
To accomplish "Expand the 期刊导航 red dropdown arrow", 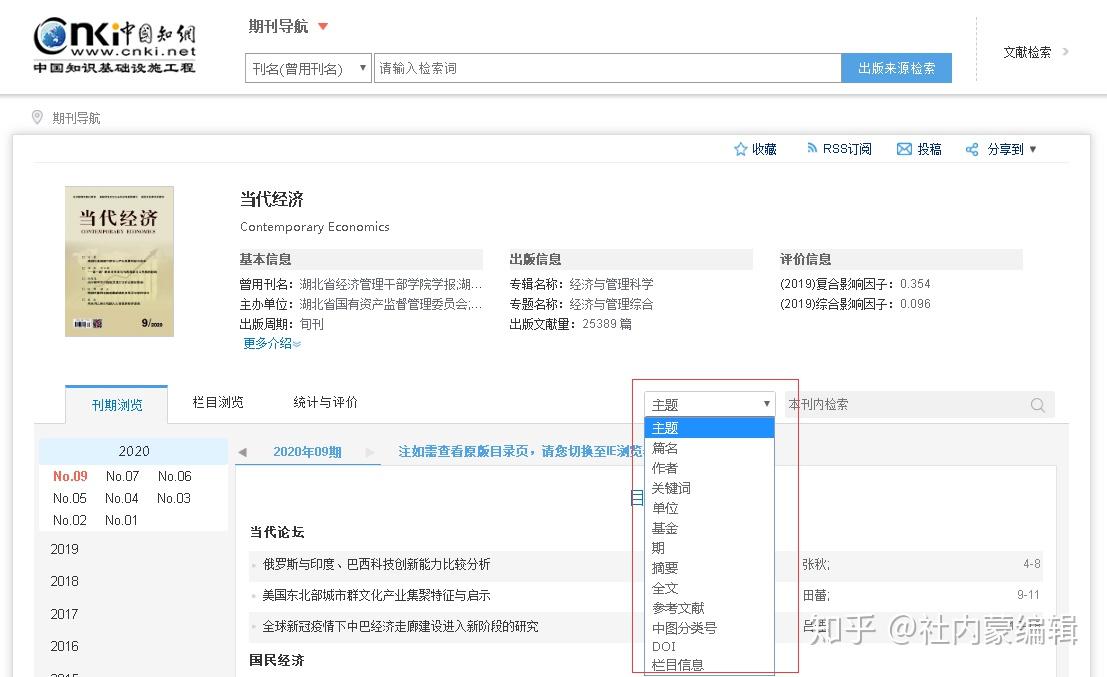I will (x=324, y=27).
